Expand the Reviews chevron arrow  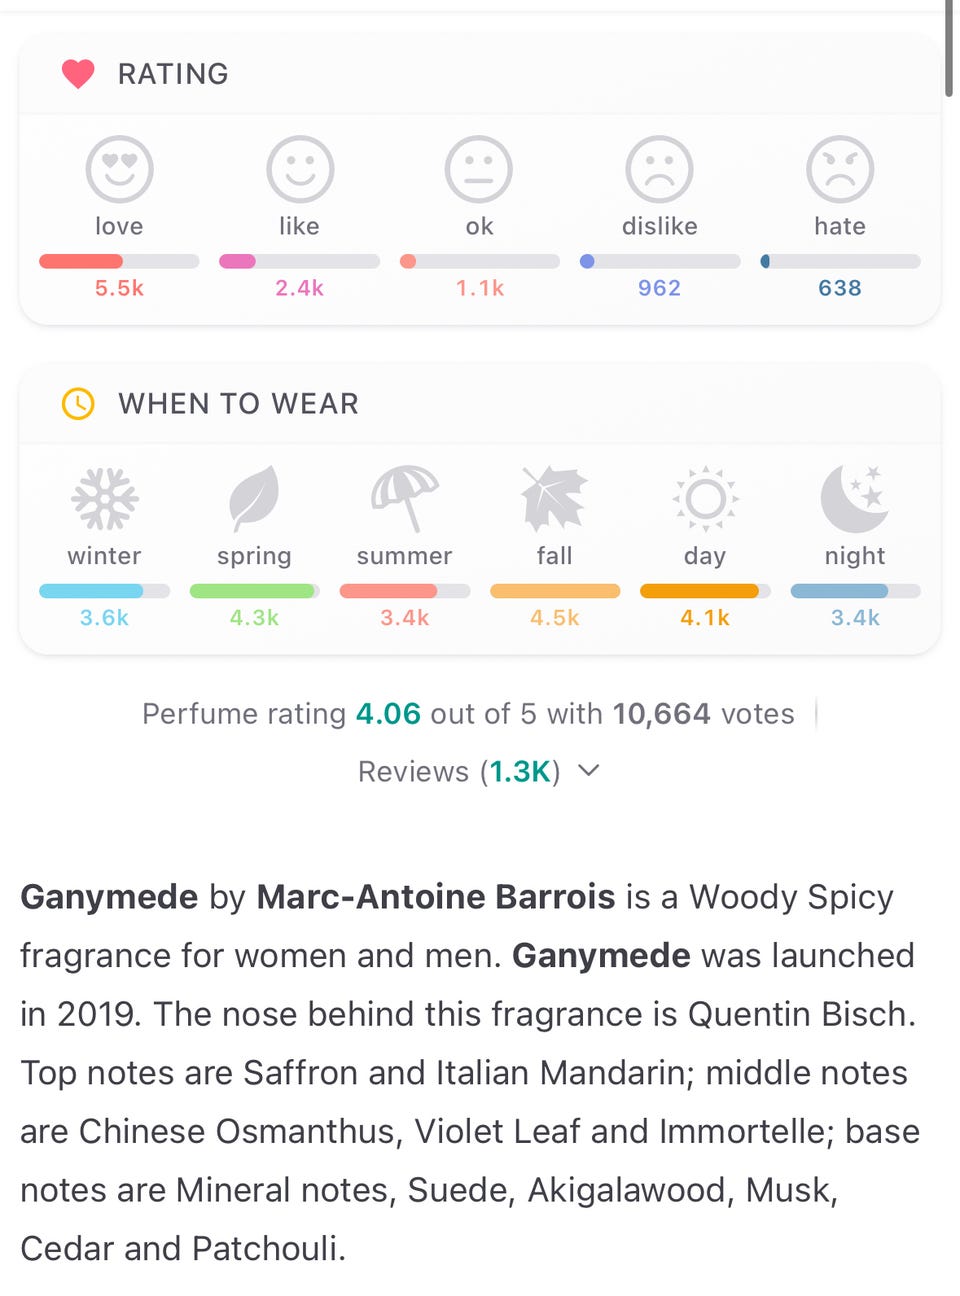pos(589,770)
